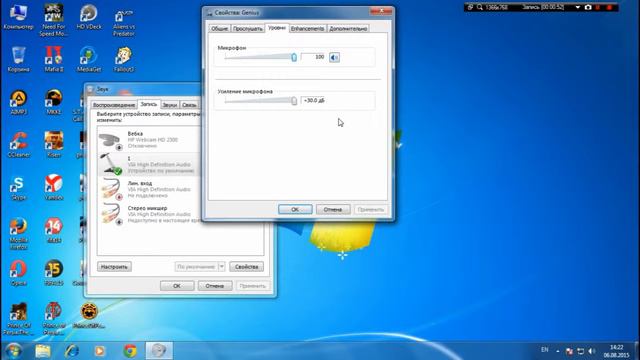Viewport: 640px width, 360px height.
Task: Switch to Playback tab in Sound window
Action: [114, 105]
